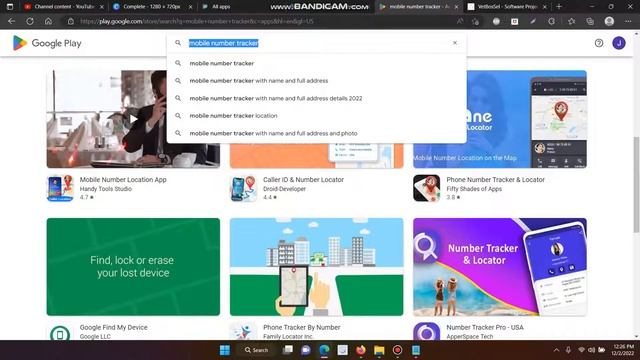Open the taskbar clock showing 12:26 PM
The width and height of the screenshot is (640, 360).
(622, 350)
